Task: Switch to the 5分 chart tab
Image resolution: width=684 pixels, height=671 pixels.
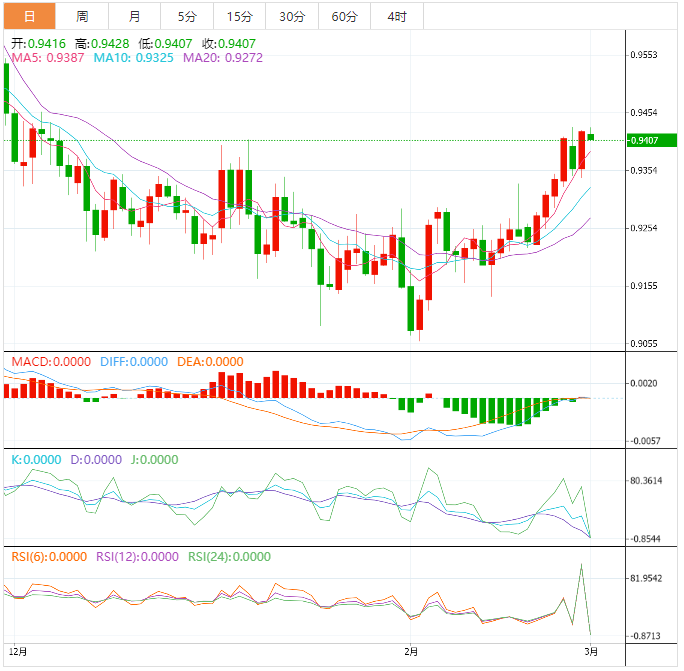Action: (x=187, y=17)
